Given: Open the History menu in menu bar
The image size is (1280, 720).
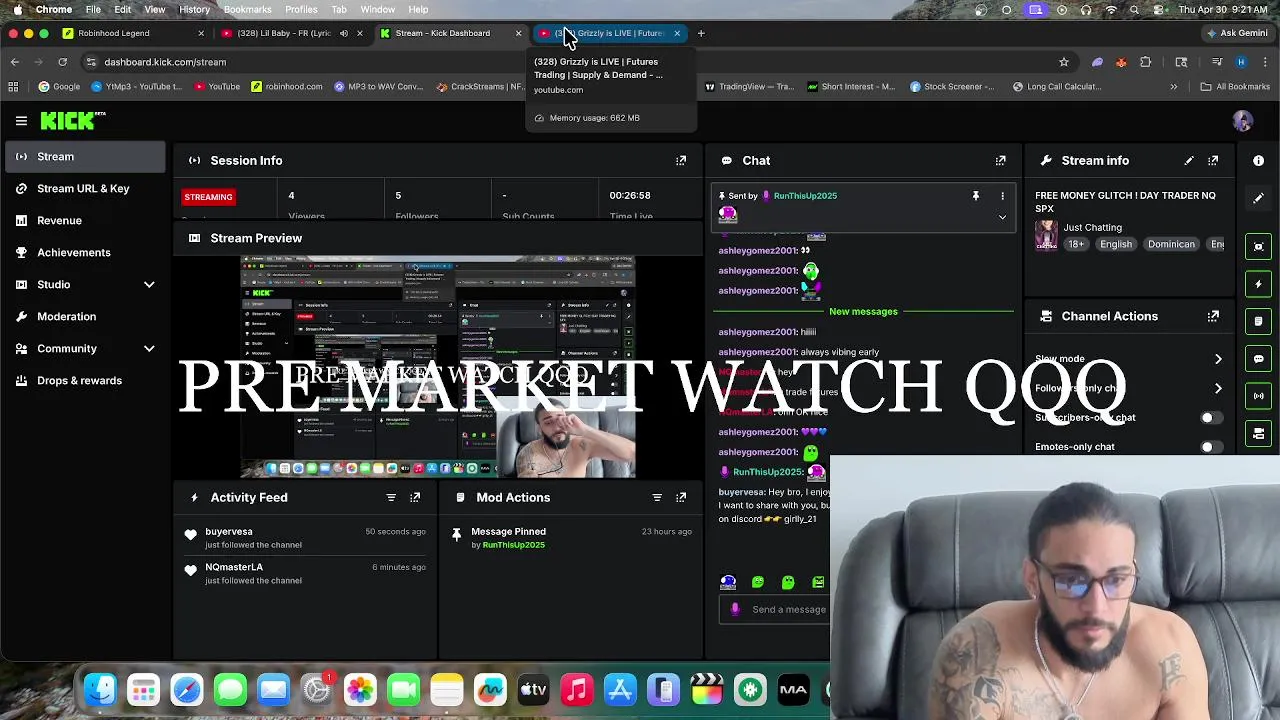Looking at the screenshot, I should tap(194, 10).
